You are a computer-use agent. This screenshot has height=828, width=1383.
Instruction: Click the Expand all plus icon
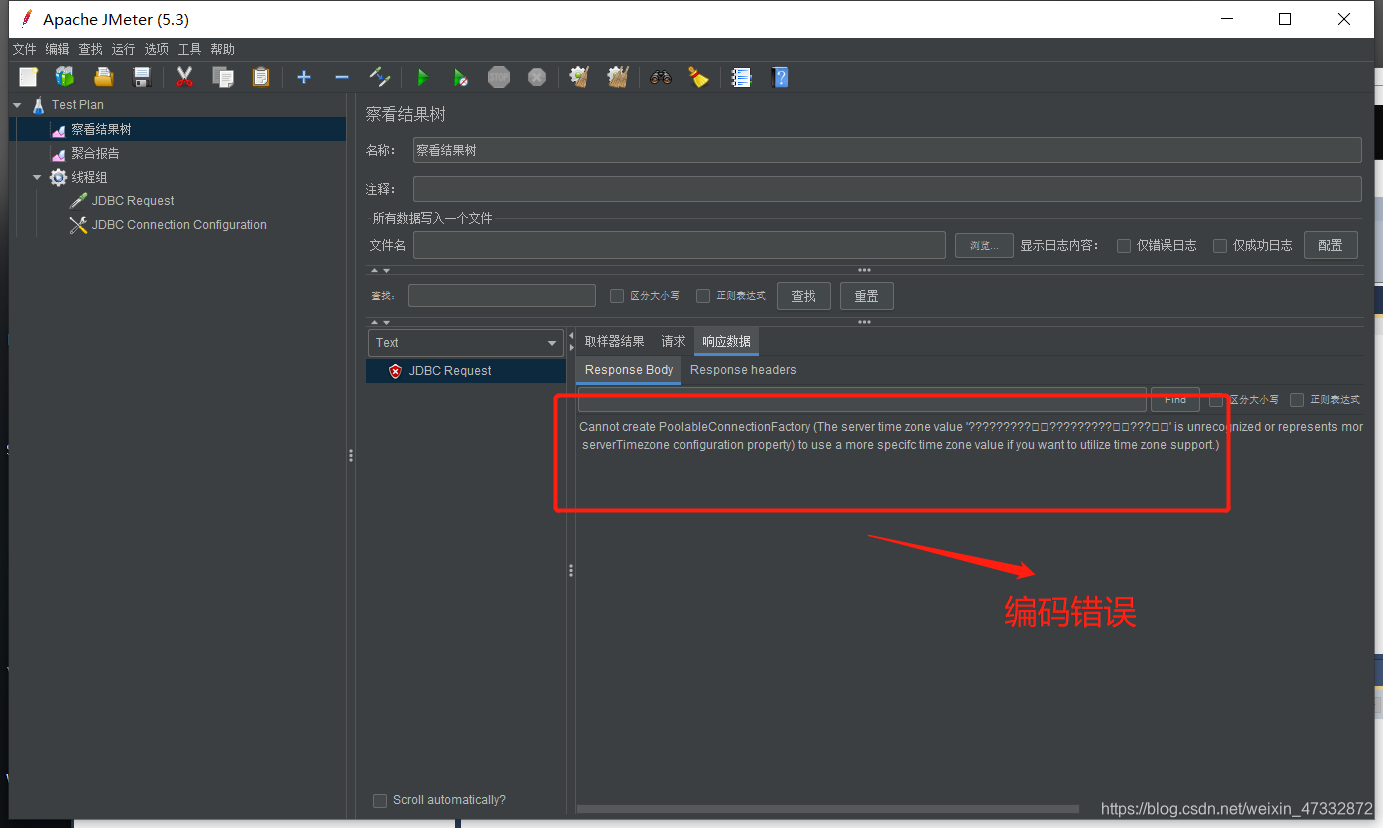coord(304,77)
